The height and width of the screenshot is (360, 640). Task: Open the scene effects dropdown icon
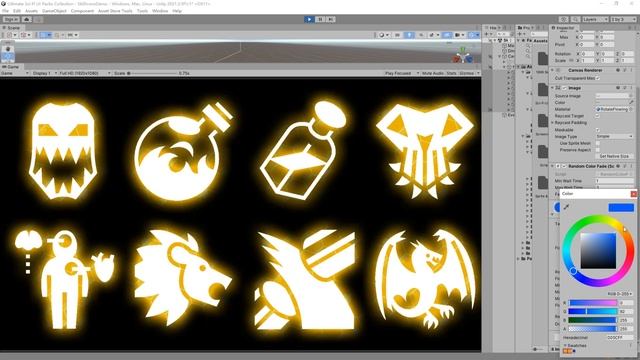(433, 35)
